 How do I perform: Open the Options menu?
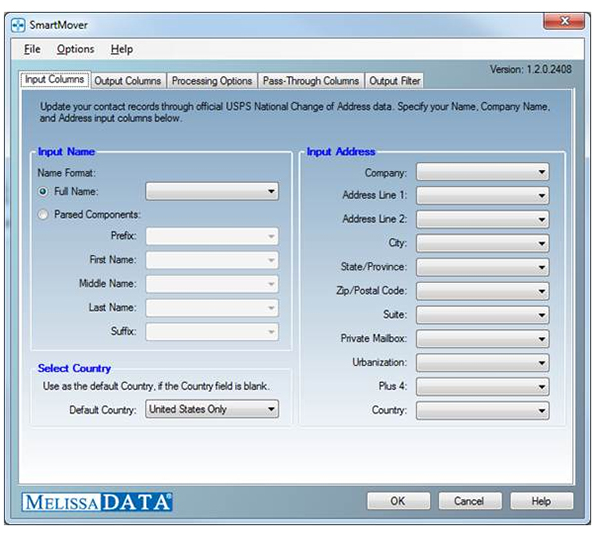tap(75, 49)
